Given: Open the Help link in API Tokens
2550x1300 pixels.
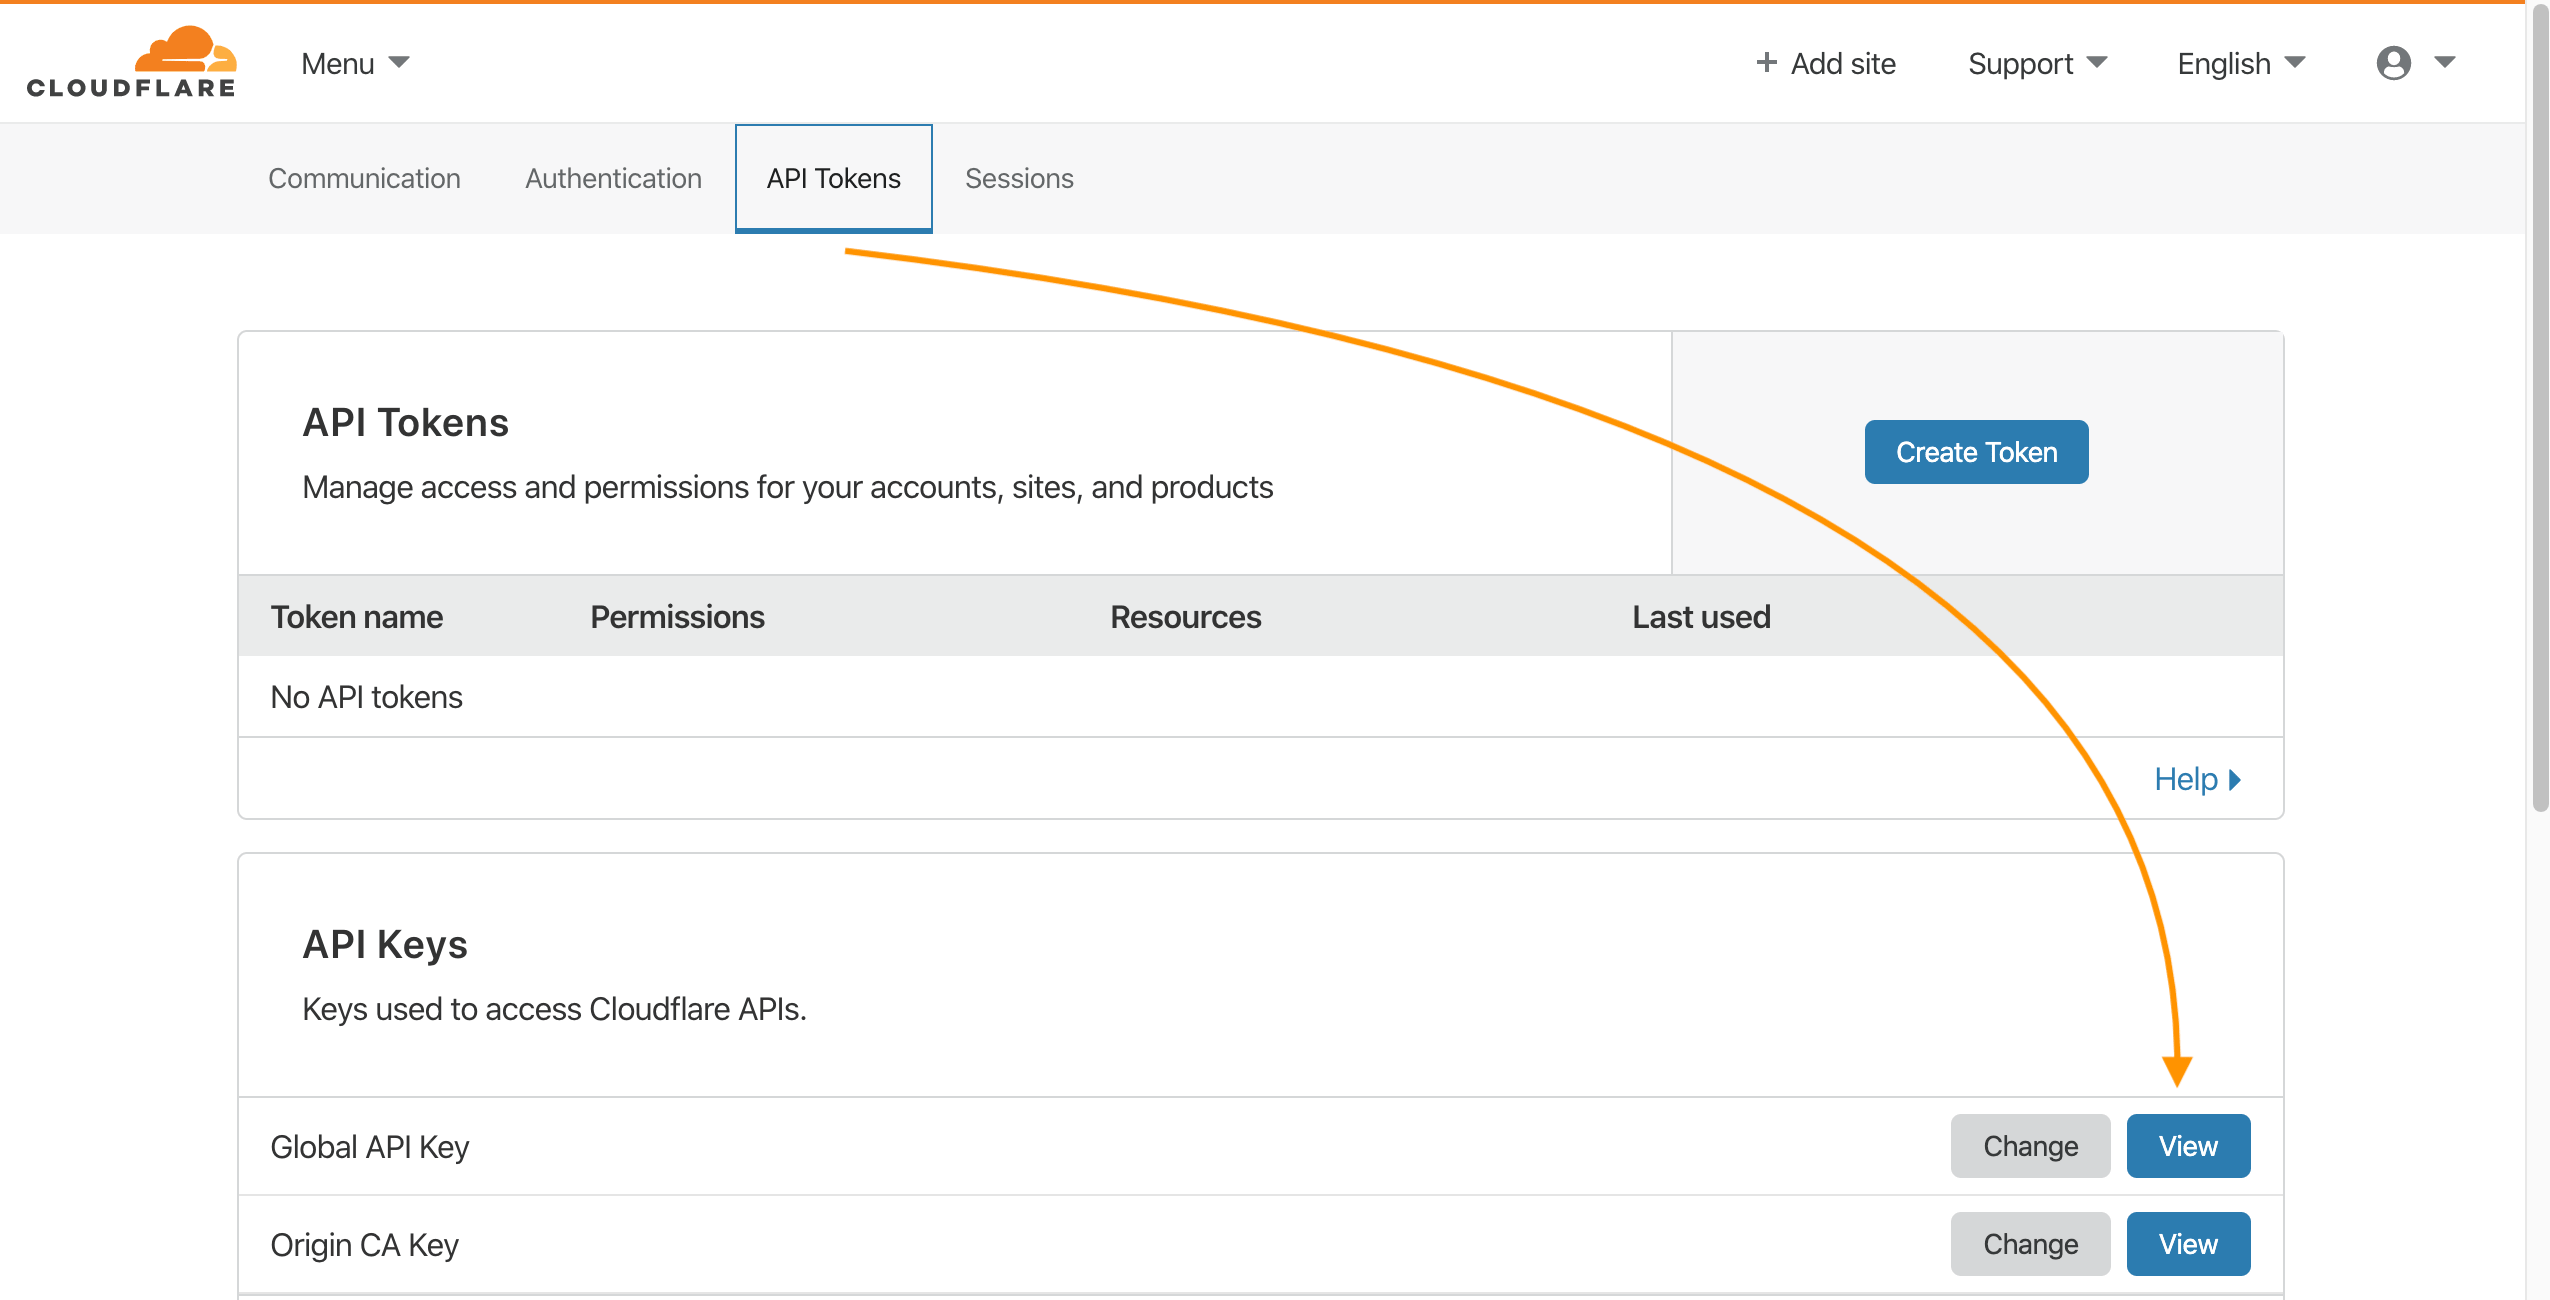Looking at the screenshot, I should pyautogui.click(x=2197, y=779).
